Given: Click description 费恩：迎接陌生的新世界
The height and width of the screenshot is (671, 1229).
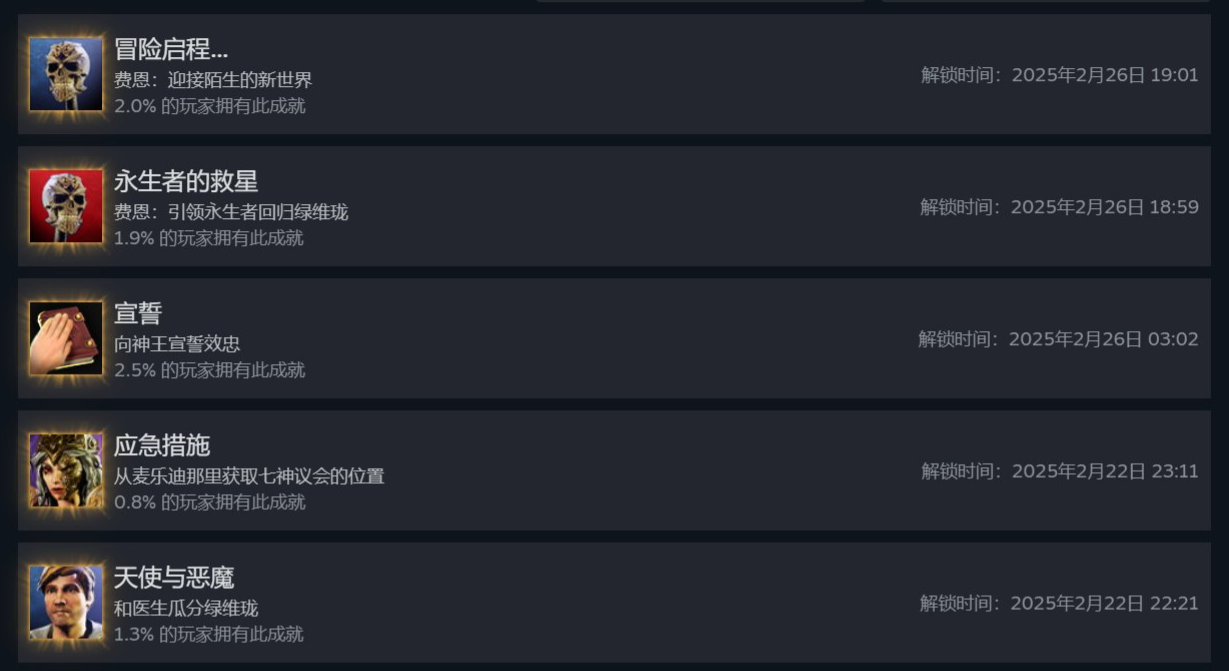Looking at the screenshot, I should click(x=213, y=80).
